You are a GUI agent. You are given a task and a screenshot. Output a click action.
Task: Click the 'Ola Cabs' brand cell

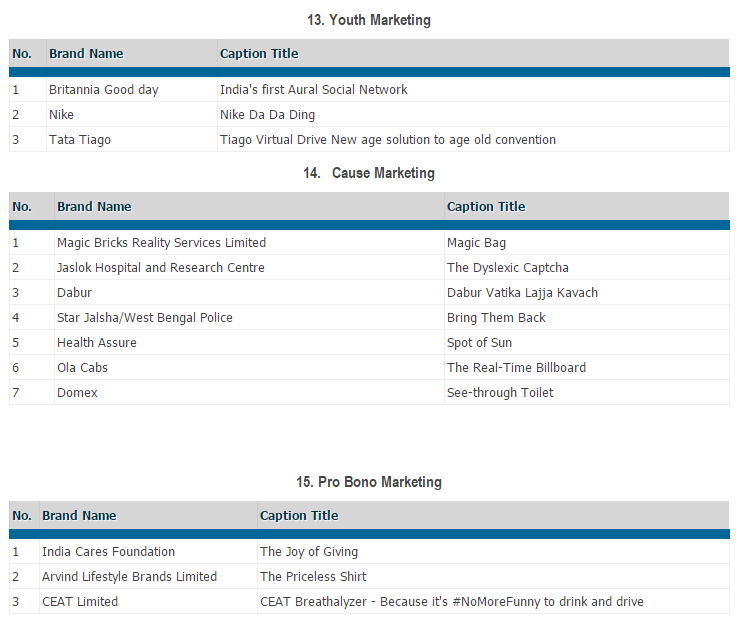pyautogui.click(x=82, y=368)
